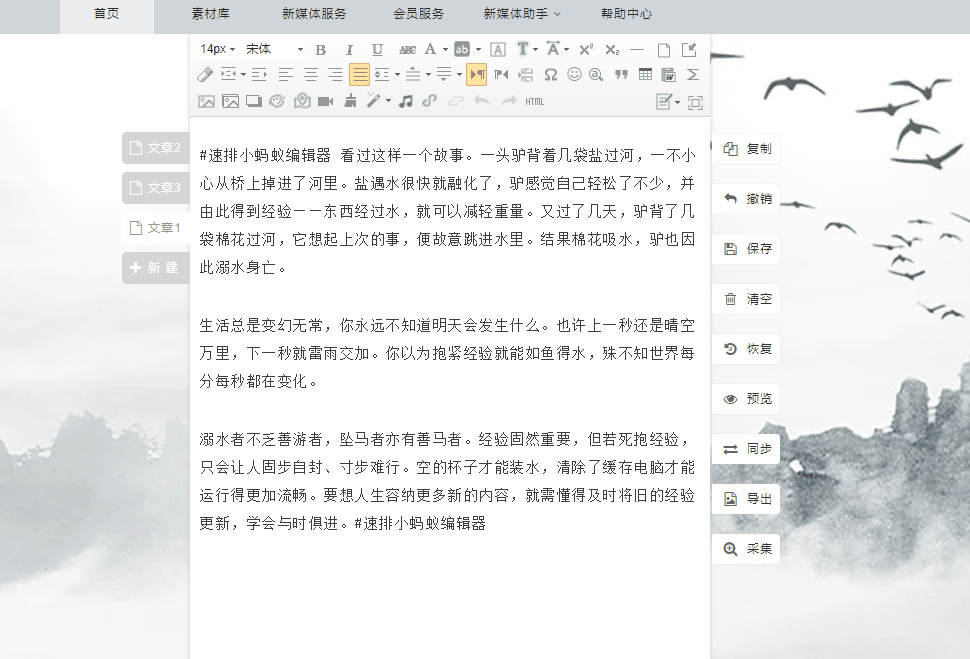Toggle italic formatting
Screen dimensions: 970x659
[x=349, y=49]
